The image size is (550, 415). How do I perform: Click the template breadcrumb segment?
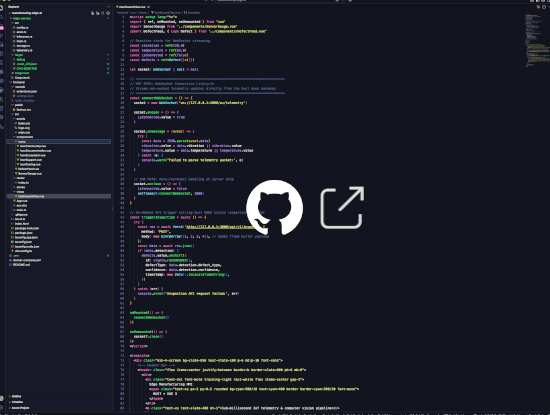pos(194,13)
